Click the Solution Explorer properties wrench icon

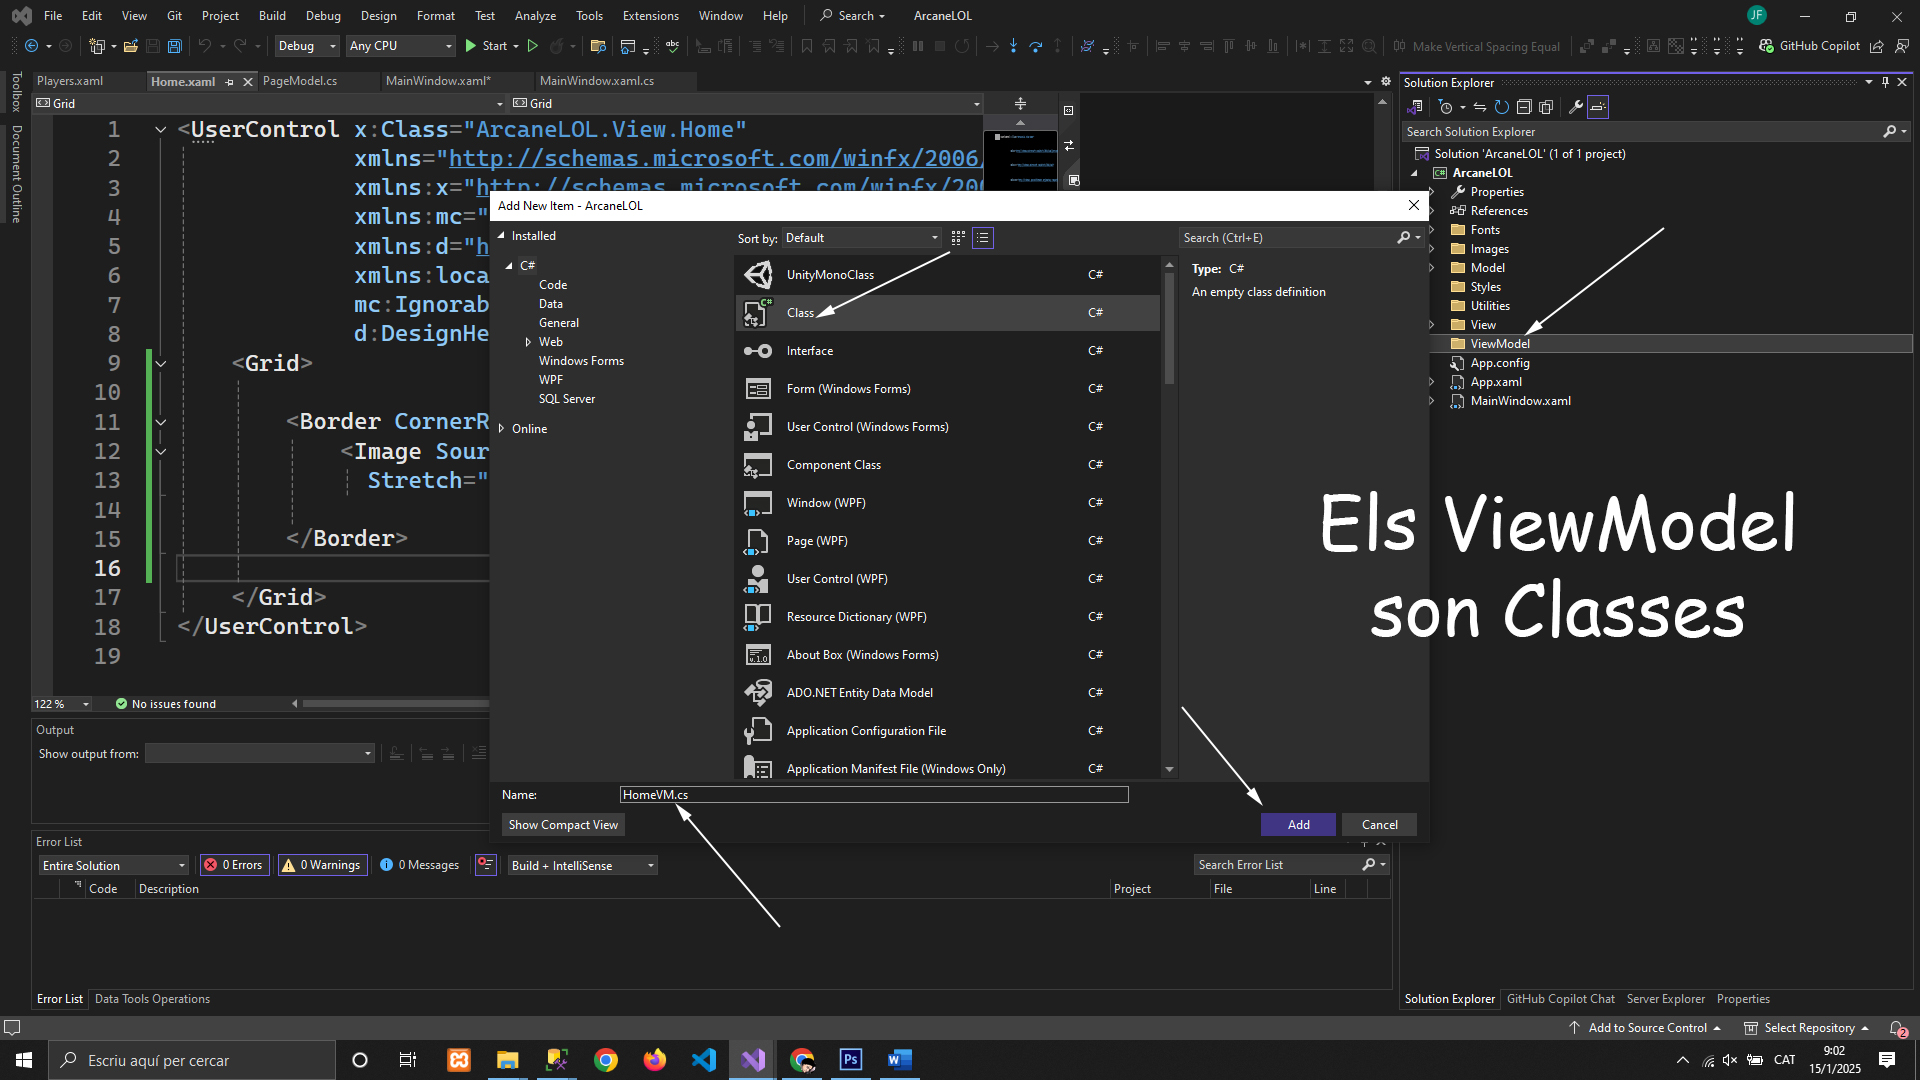click(x=1575, y=107)
